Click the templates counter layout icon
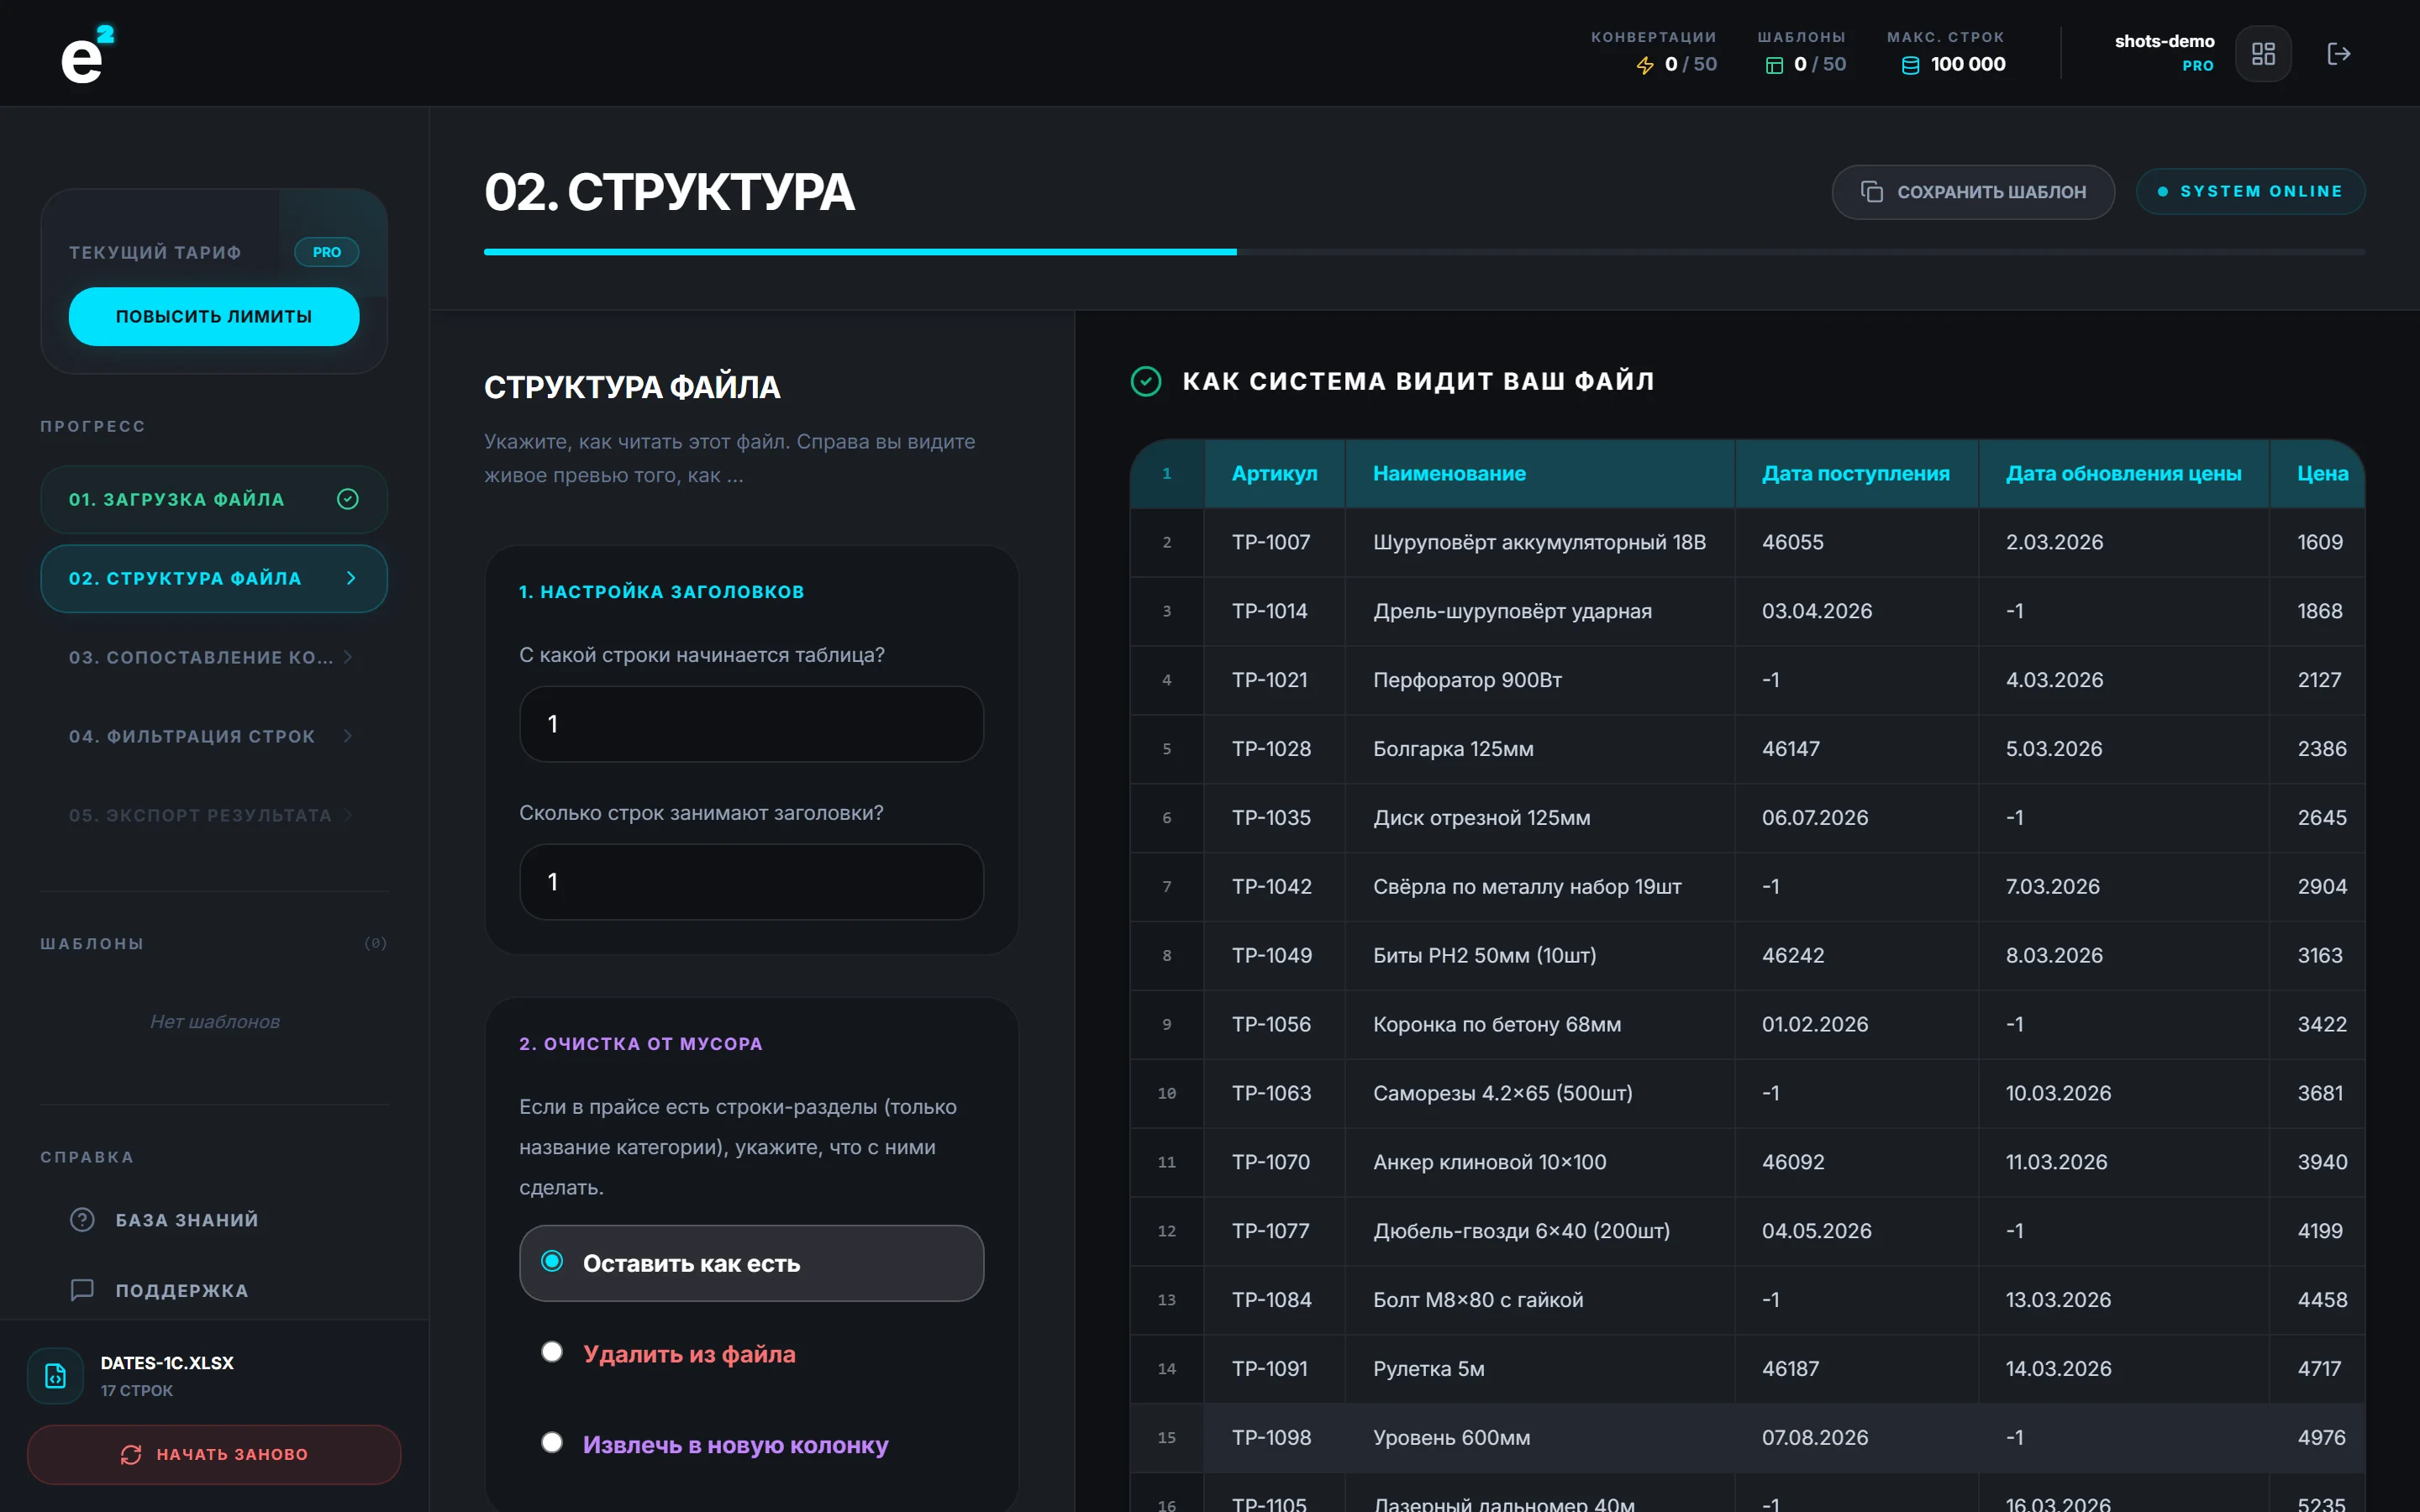Image resolution: width=2420 pixels, height=1512 pixels. [1774, 65]
